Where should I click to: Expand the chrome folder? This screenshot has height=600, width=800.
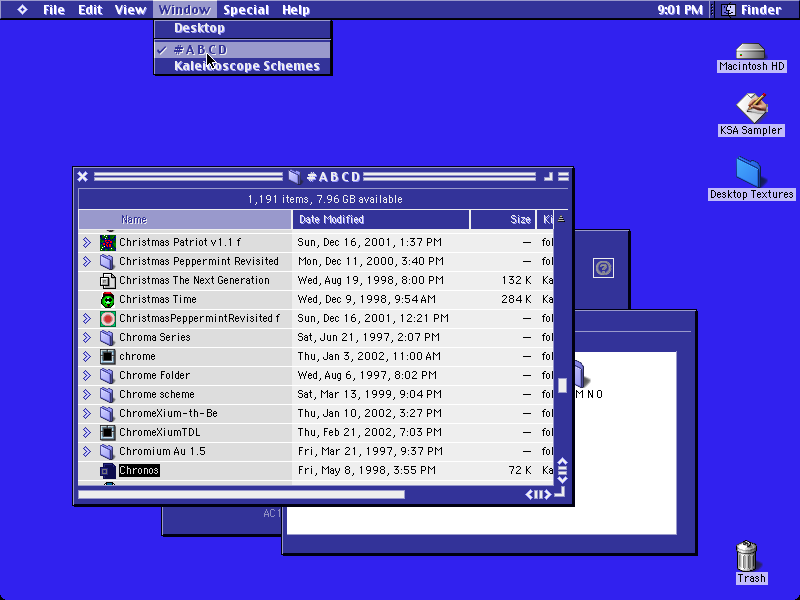87,356
